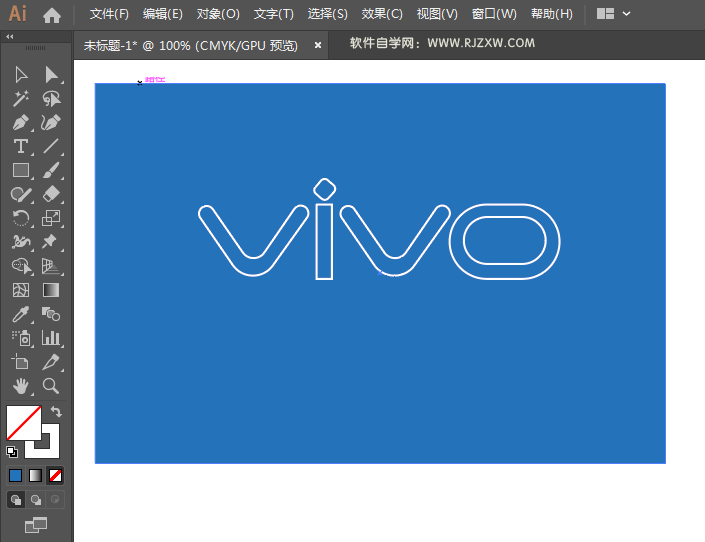Image resolution: width=705 pixels, height=542 pixels.
Task: Reset to default fill and stroke
Action: click(12, 451)
